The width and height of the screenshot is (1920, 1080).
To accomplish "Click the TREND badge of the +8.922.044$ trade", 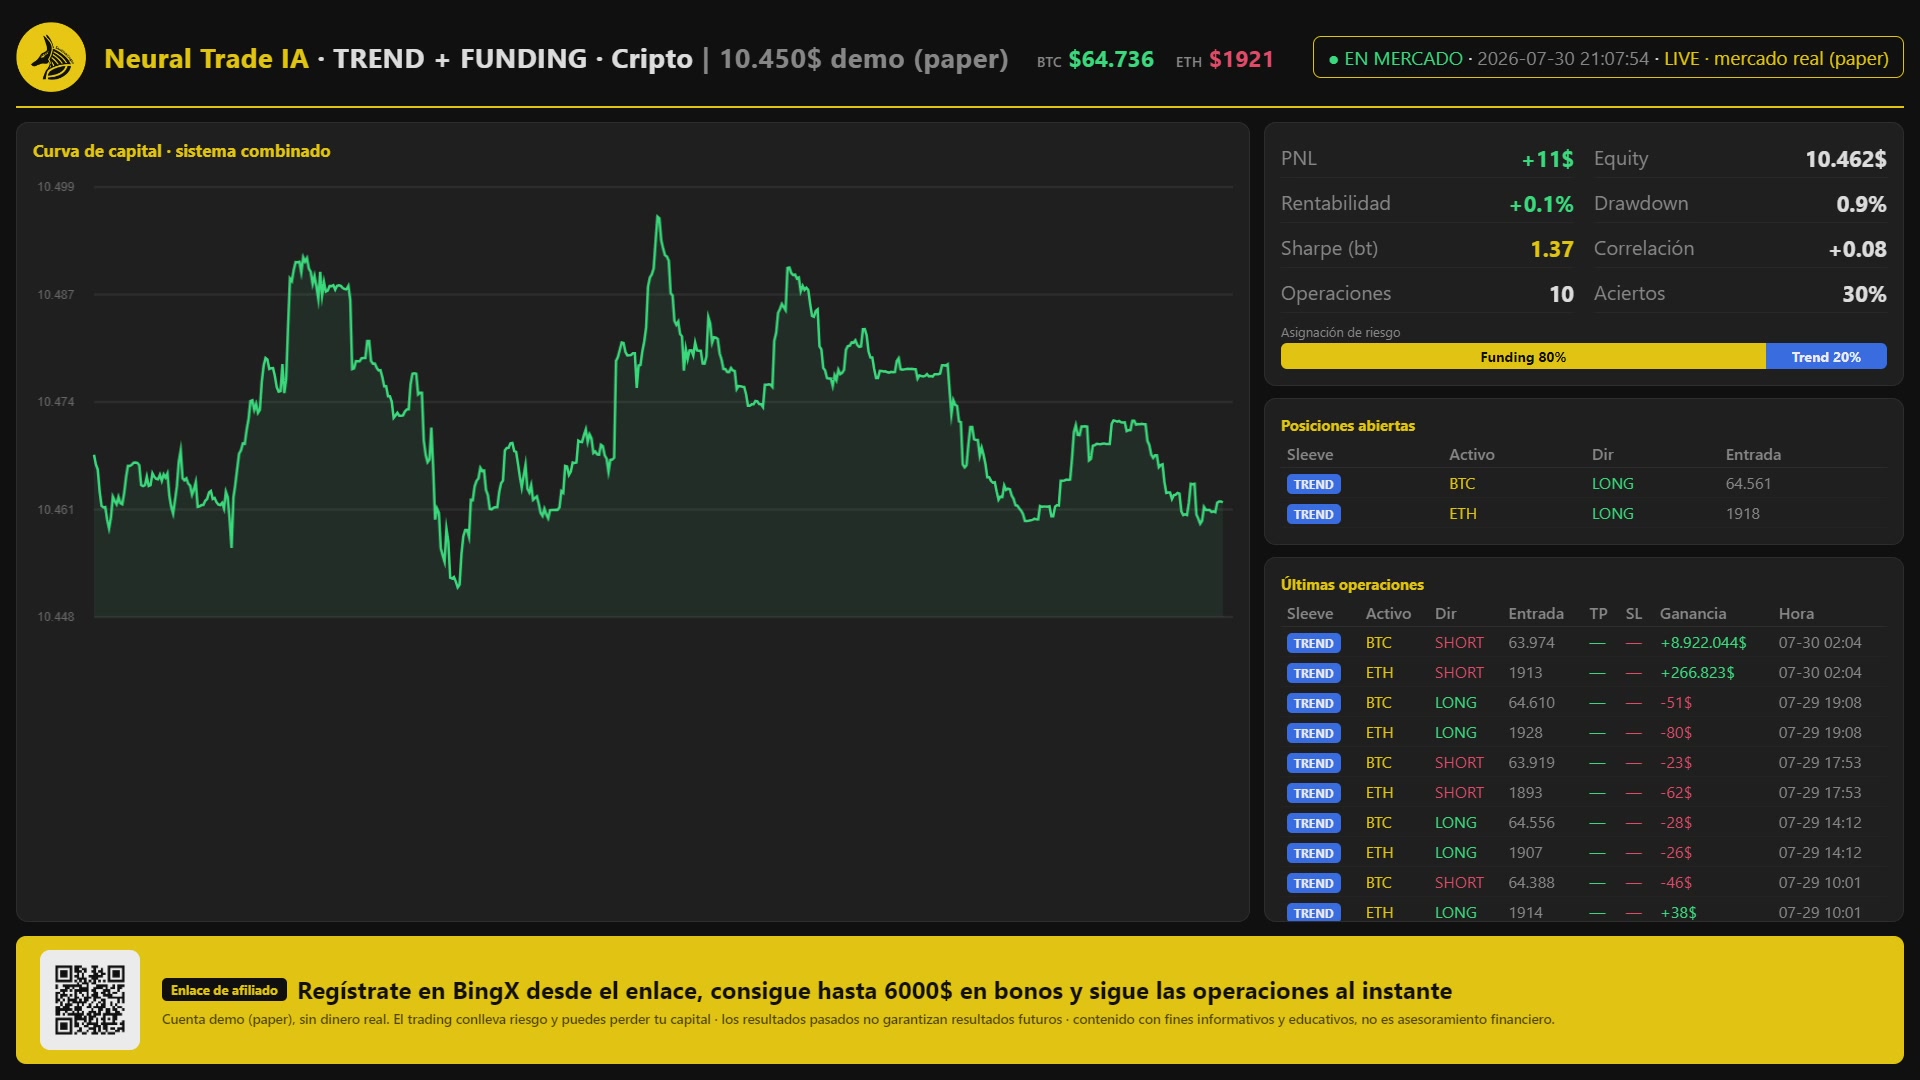I will 1313,643.
